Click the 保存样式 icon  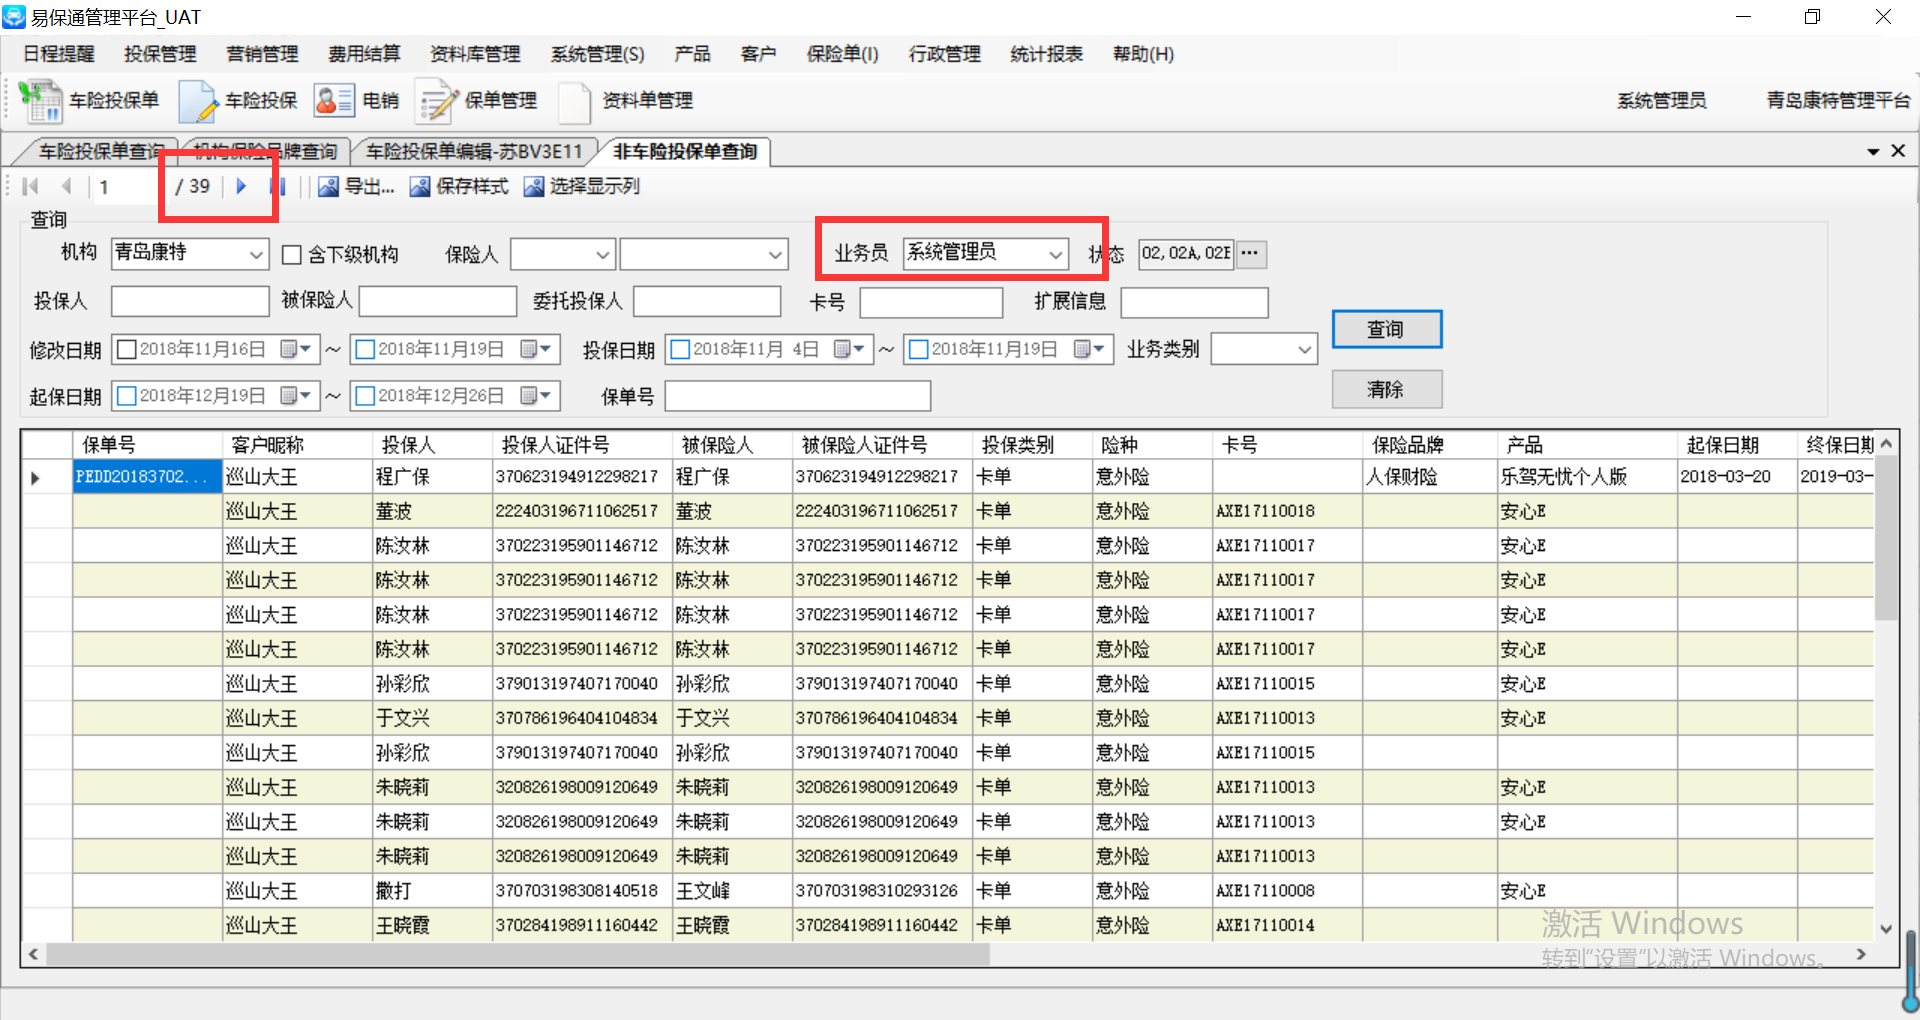pyautogui.click(x=420, y=187)
